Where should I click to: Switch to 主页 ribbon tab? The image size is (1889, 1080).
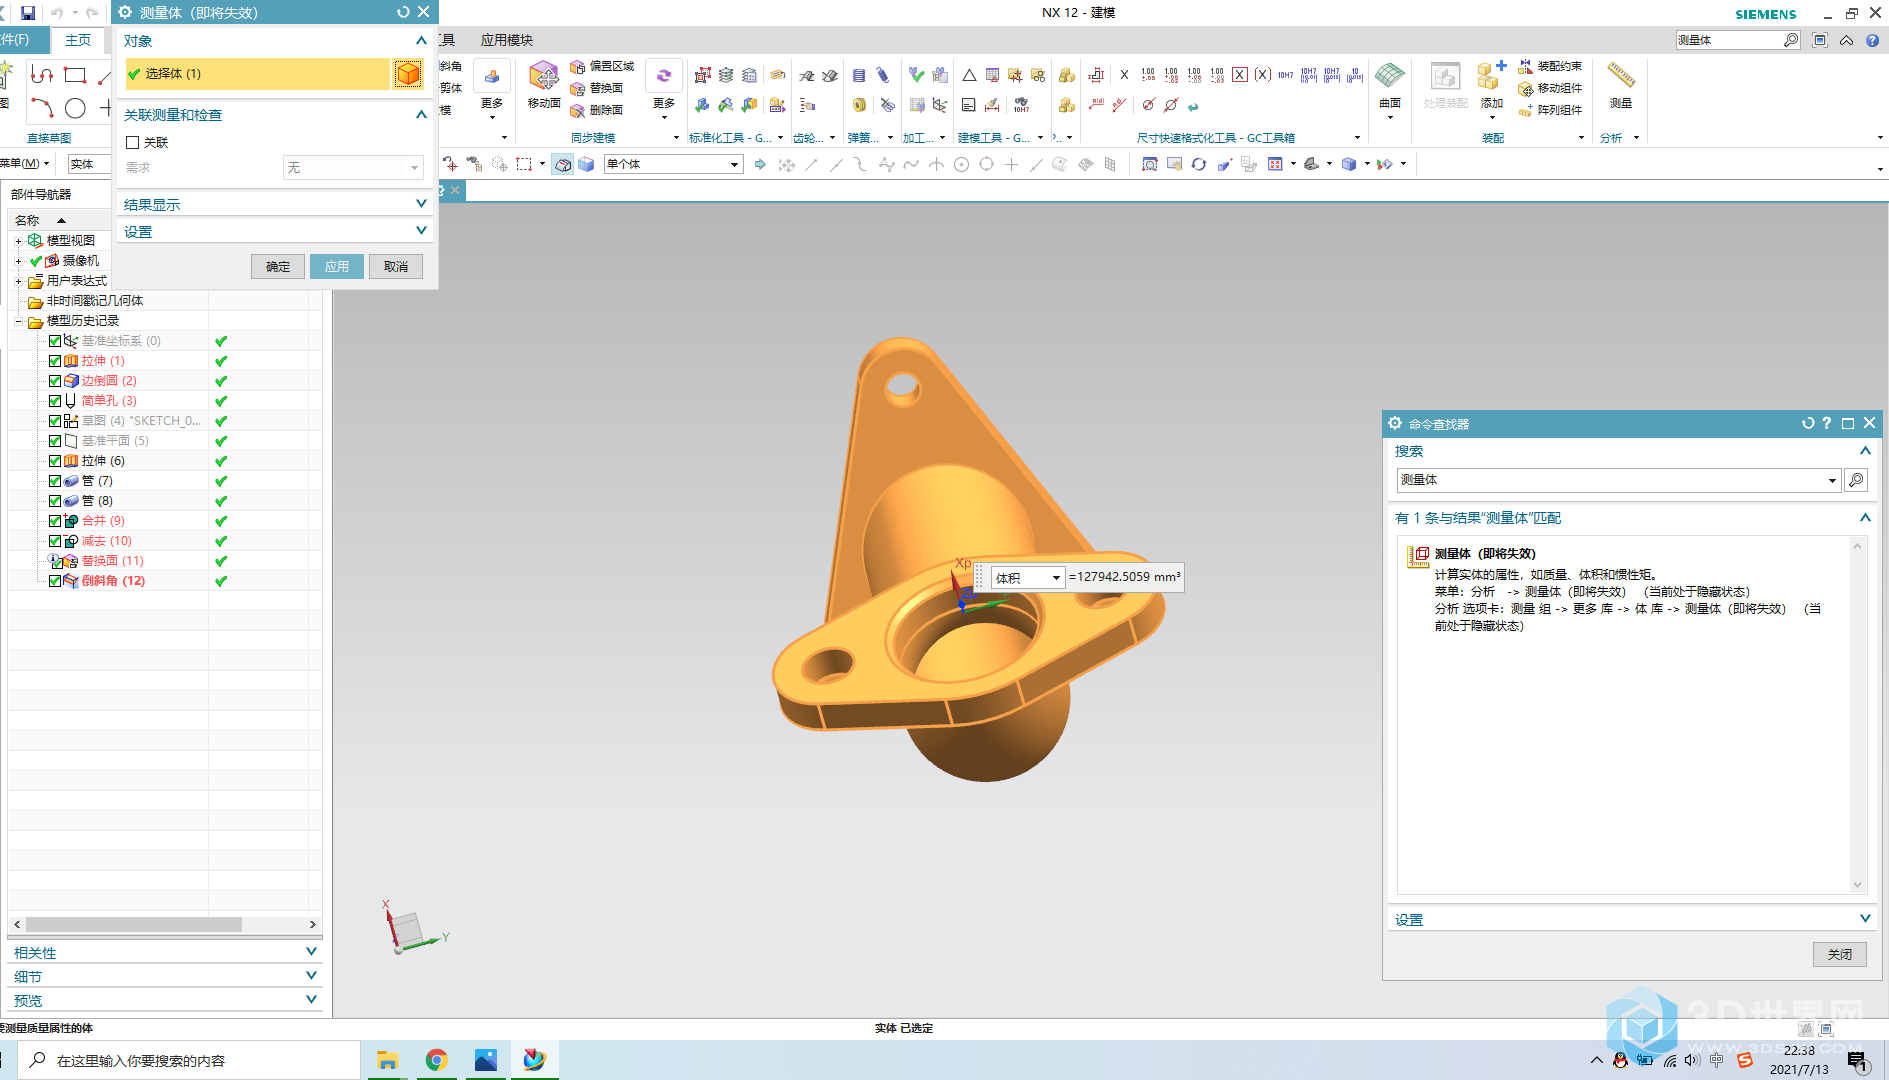pyautogui.click(x=78, y=40)
